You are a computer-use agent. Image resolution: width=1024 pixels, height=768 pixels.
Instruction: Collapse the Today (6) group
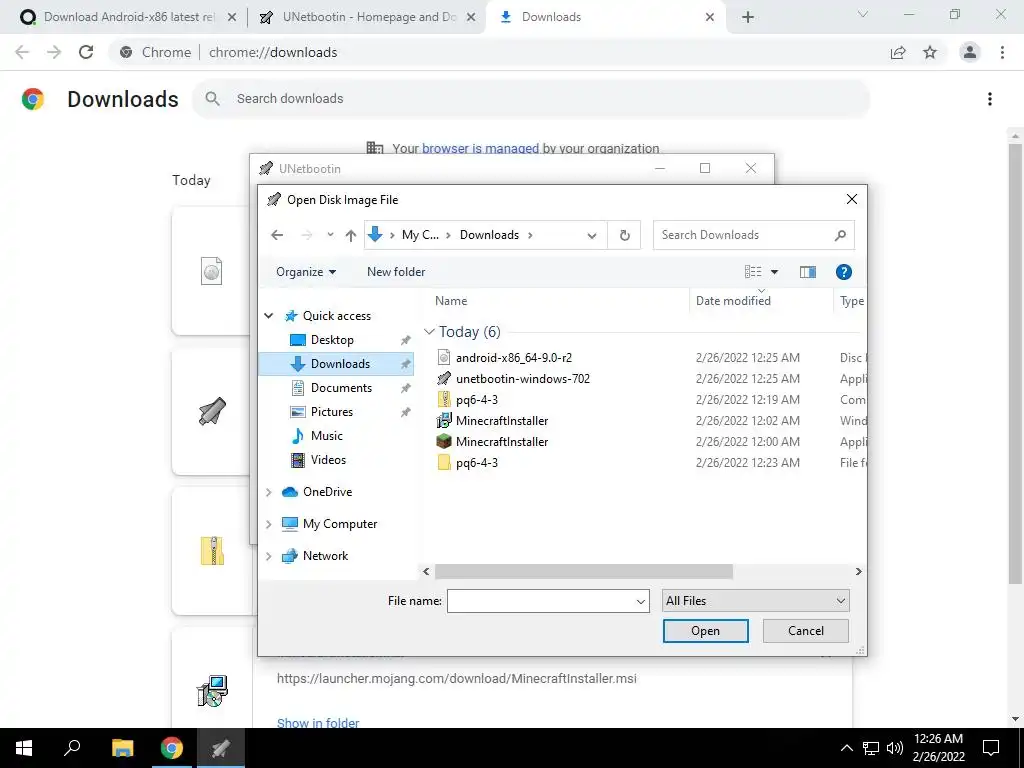pyautogui.click(x=429, y=332)
